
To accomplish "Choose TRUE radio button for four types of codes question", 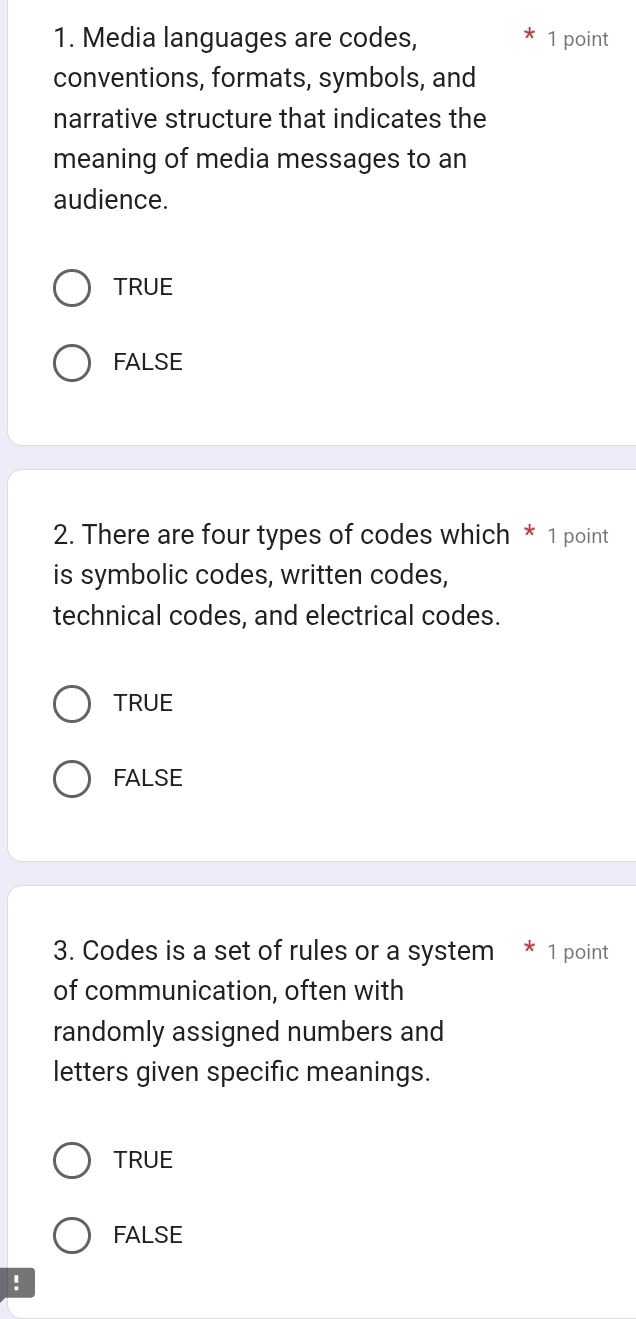I will pyautogui.click(x=71, y=703).
